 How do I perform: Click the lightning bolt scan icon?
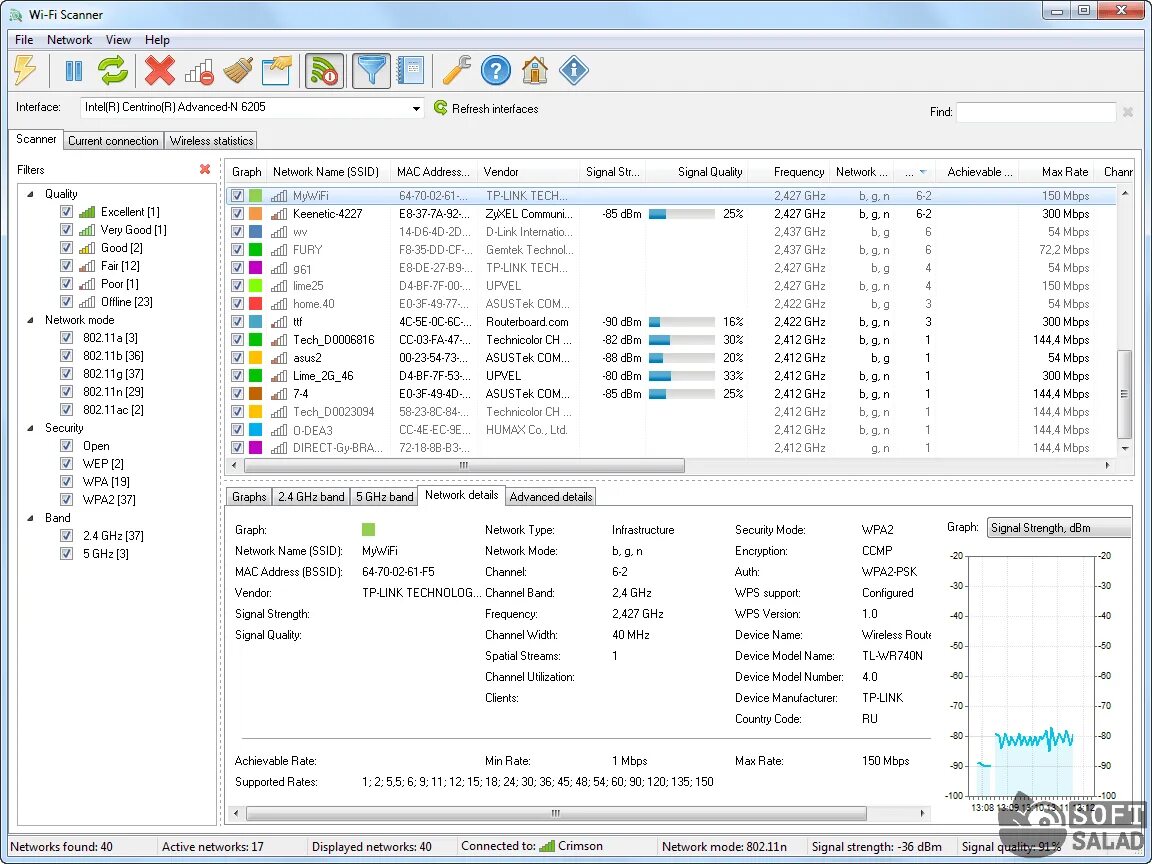[25, 71]
